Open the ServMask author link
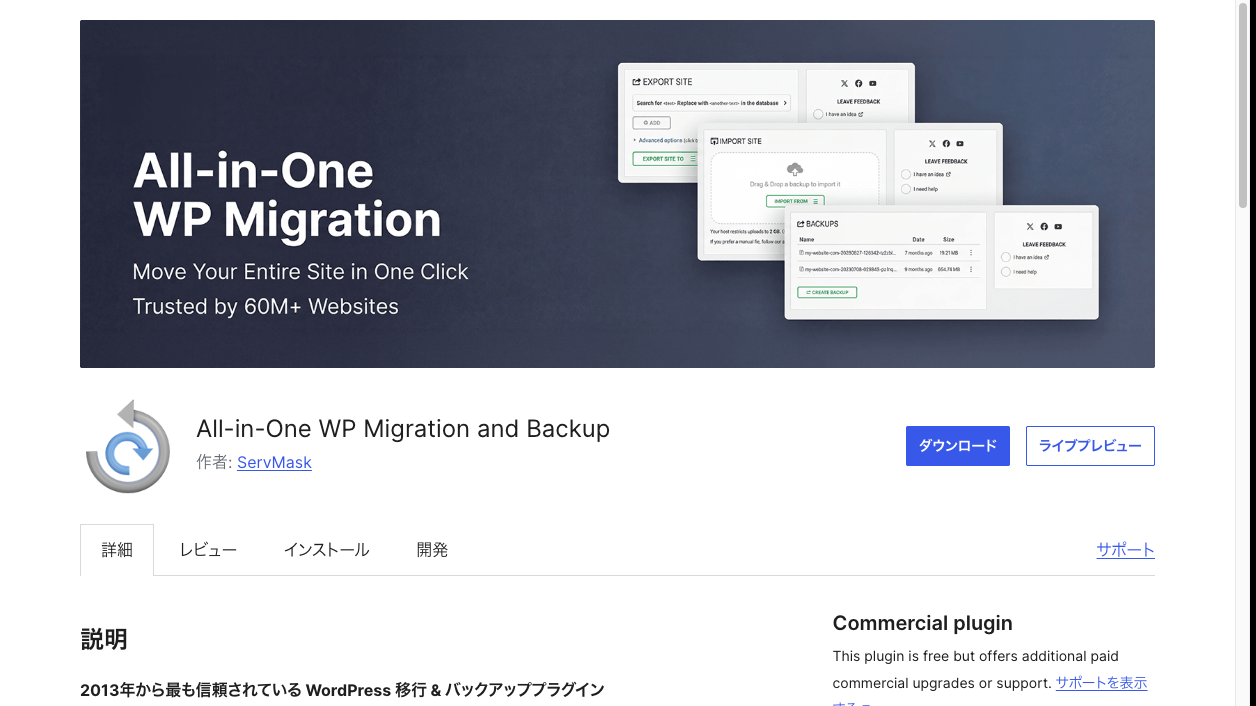This screenshot has height=706, width=1256. click(274, 462)
